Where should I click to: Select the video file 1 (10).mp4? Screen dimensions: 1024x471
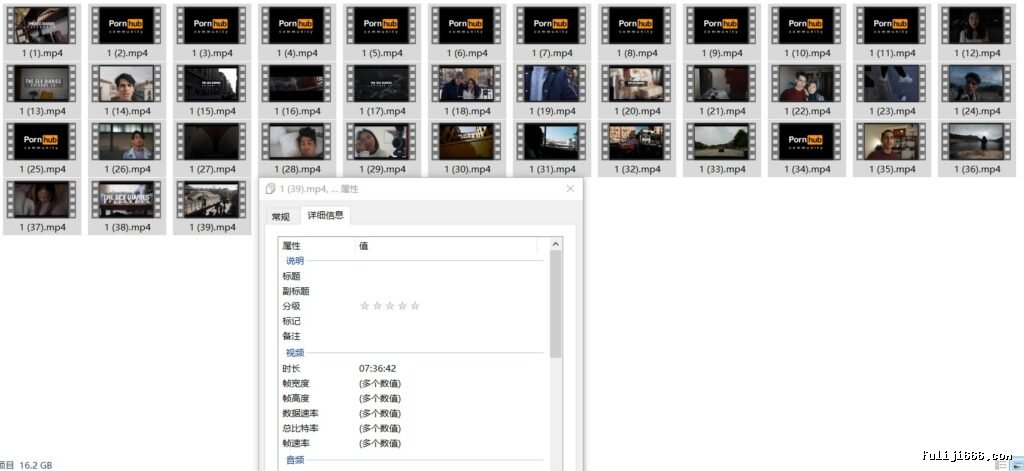(807, 32)
